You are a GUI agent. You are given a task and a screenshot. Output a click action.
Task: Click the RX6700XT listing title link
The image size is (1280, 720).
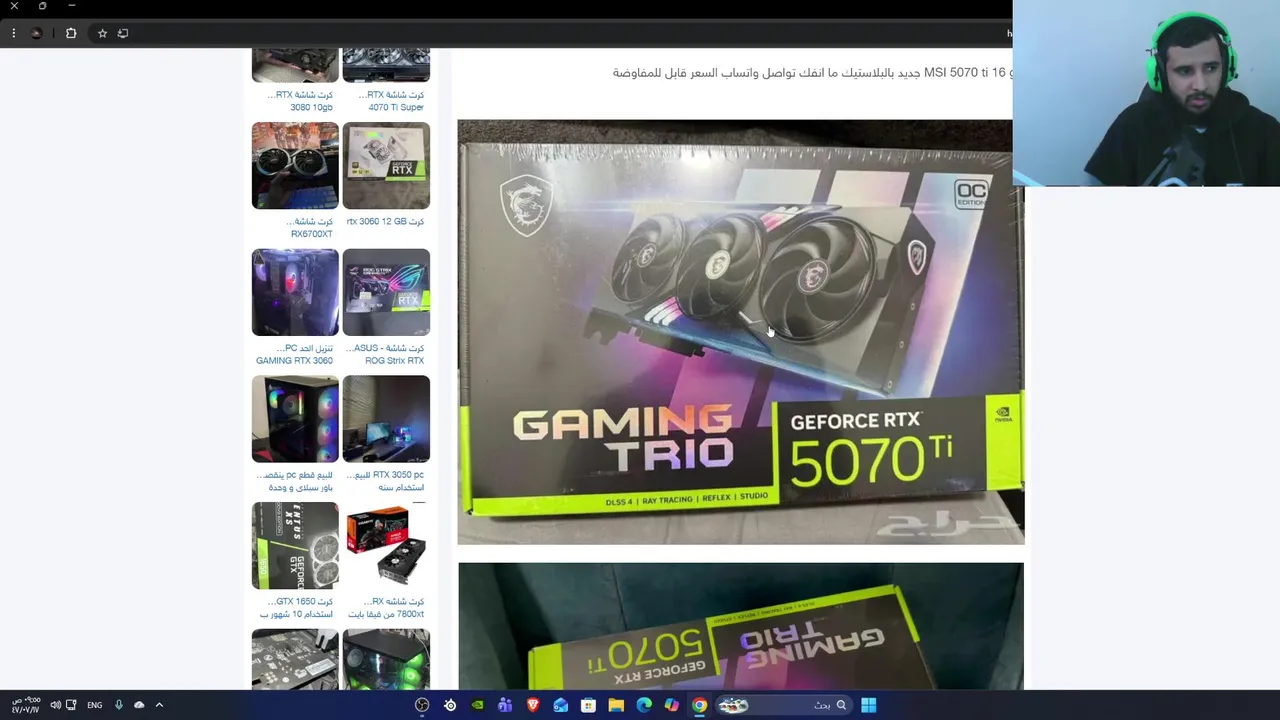coord(308,228)
